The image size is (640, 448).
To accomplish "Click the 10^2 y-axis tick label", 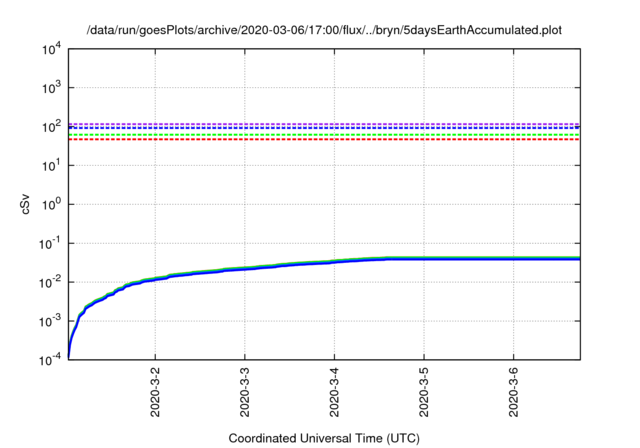I will coord(51,127).
